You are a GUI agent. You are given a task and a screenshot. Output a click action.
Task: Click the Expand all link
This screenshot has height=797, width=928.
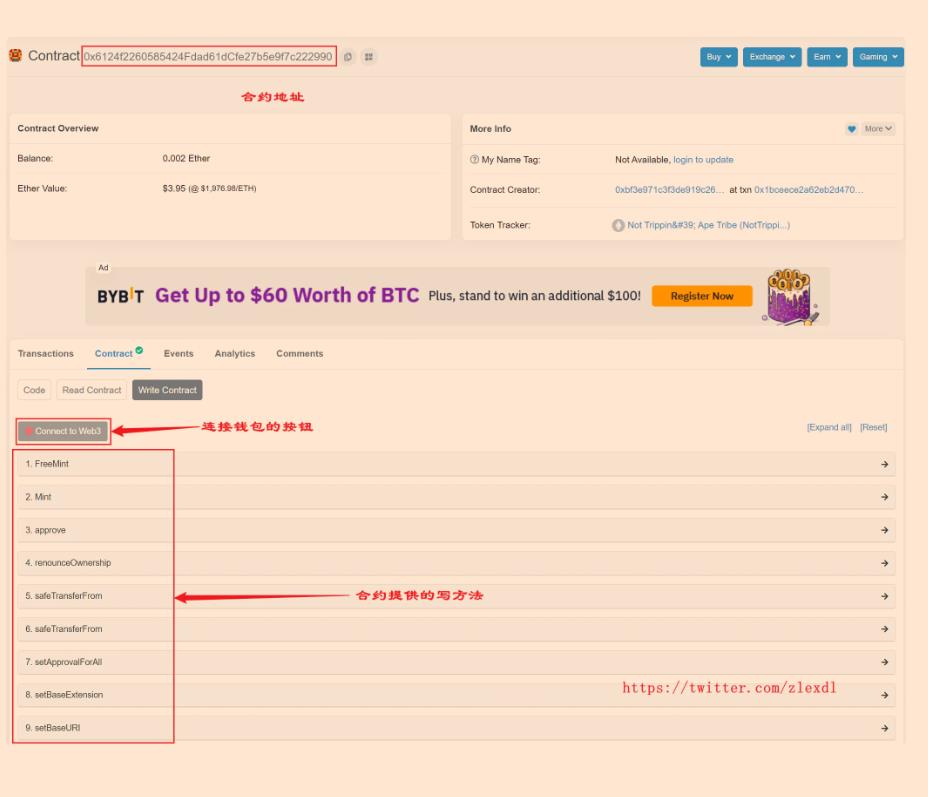(x=829, y=428)
